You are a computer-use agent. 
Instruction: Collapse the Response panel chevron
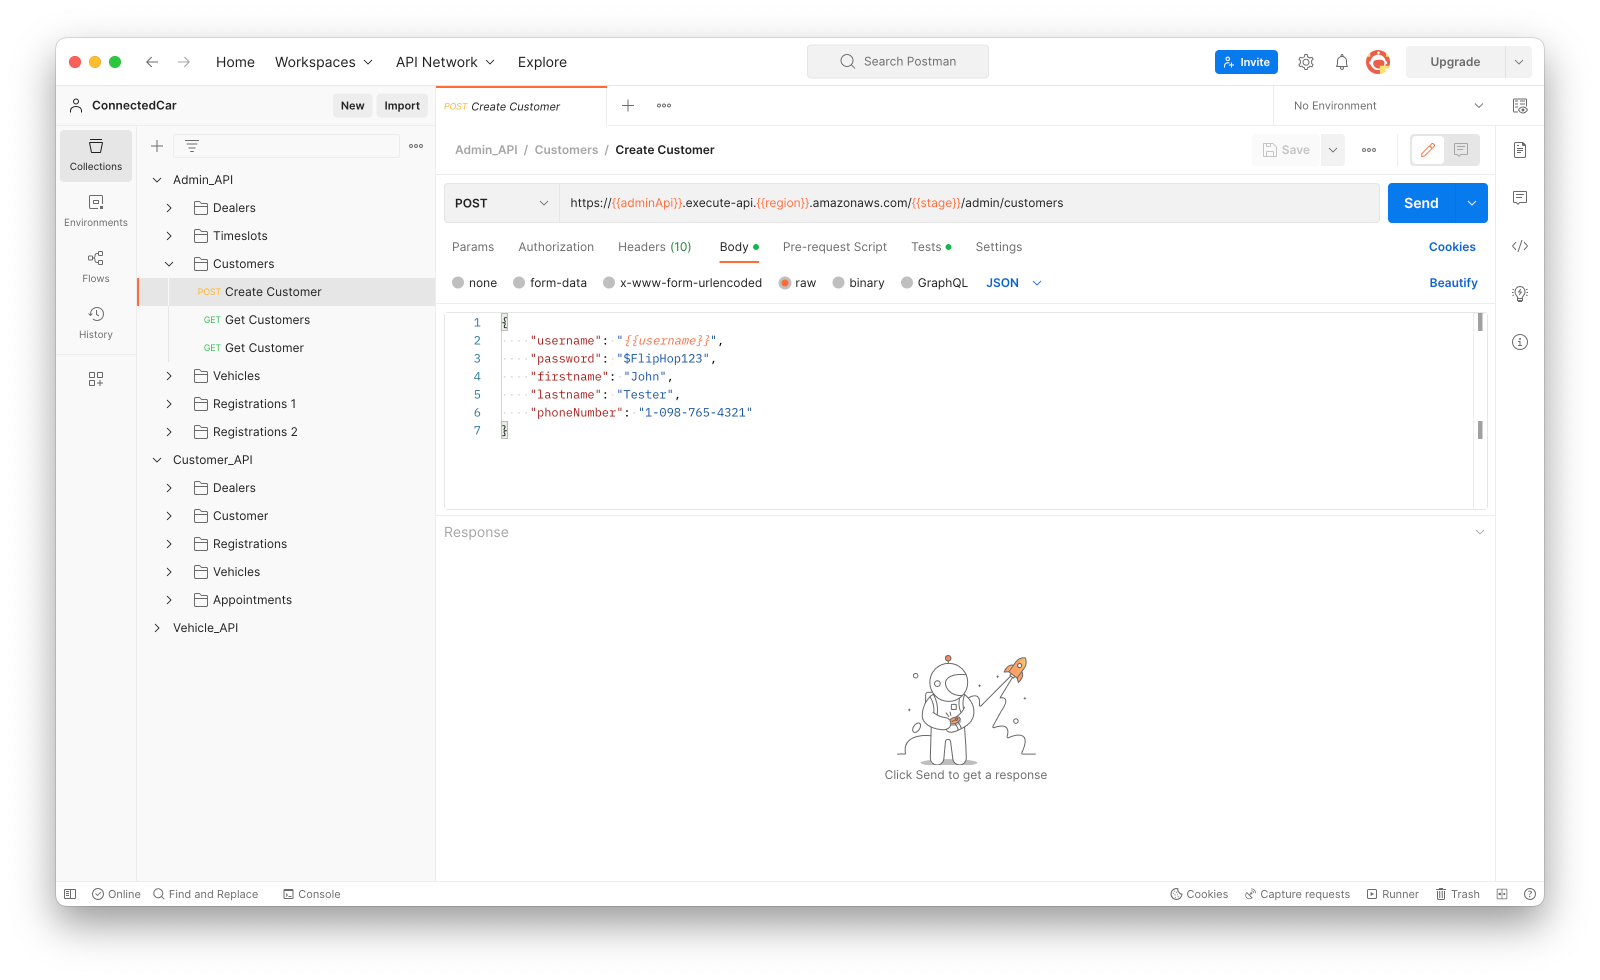1480,532
